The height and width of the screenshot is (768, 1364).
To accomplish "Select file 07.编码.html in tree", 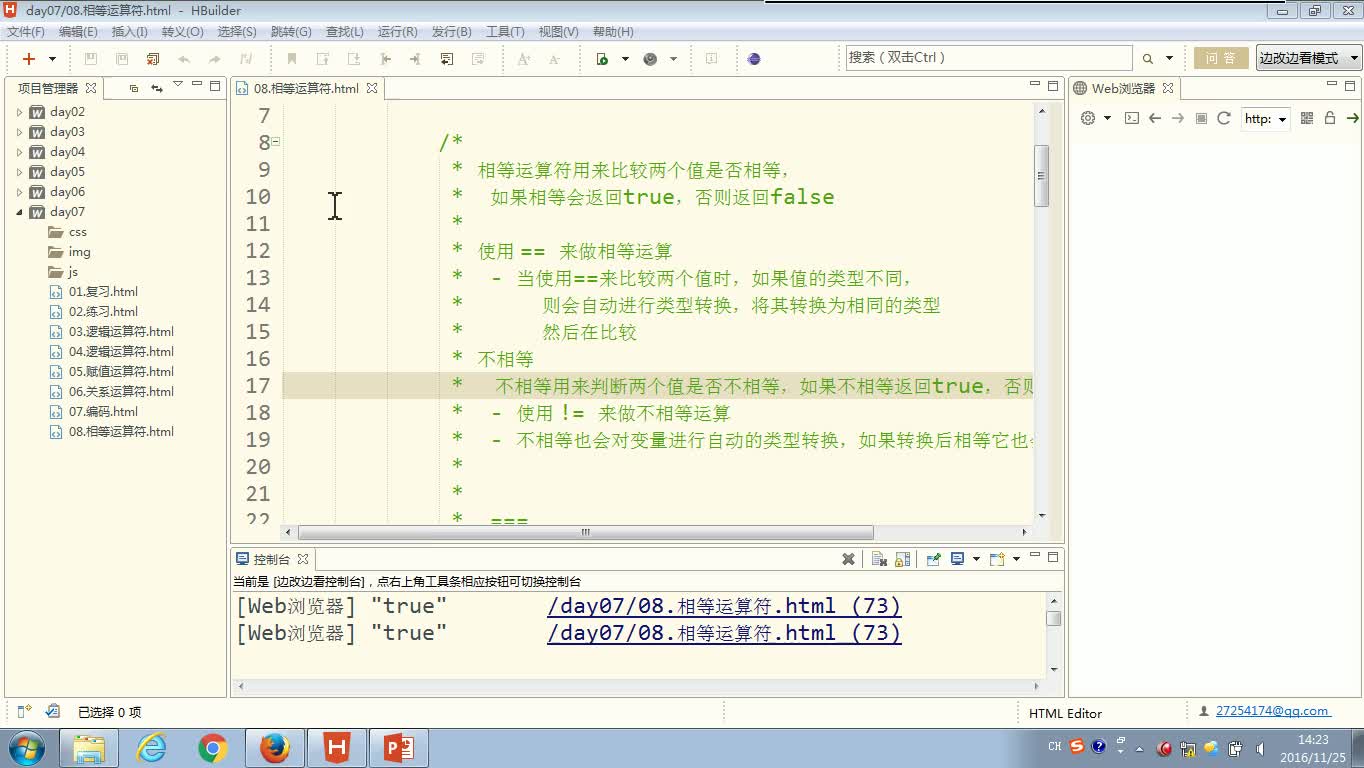I will pyautogui.click(x=94, y=412).
